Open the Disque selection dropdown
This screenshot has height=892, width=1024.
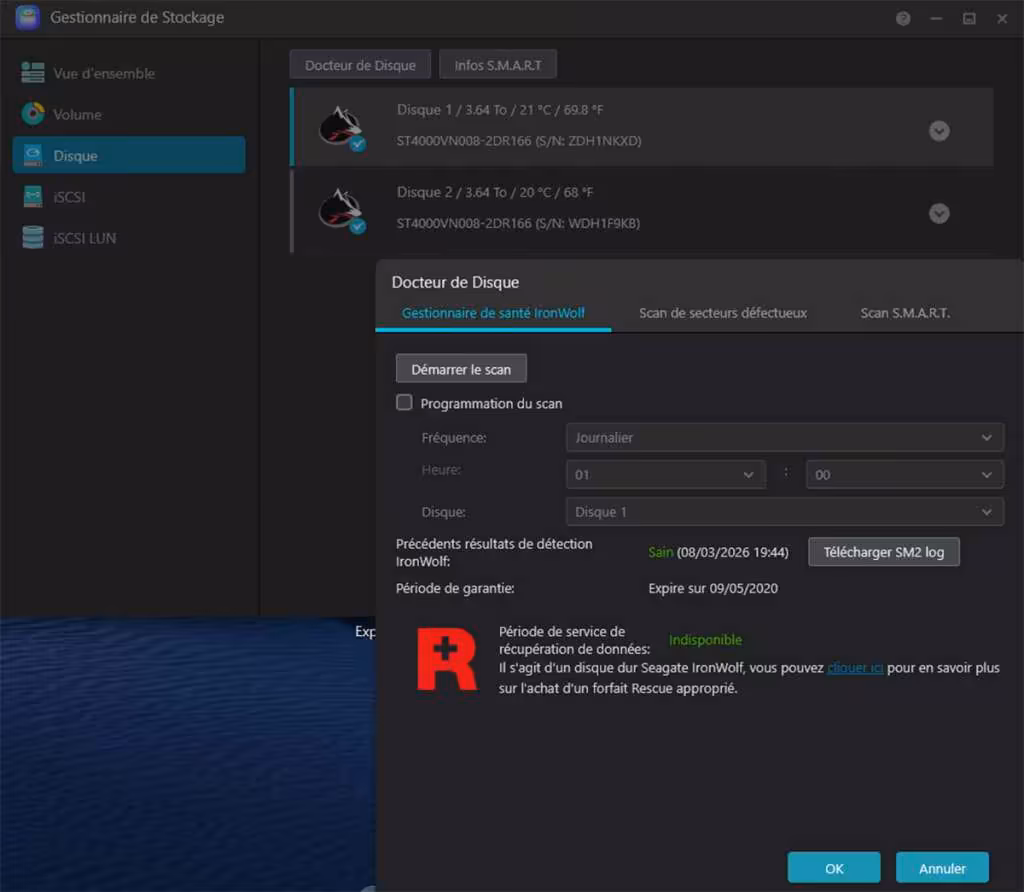[x=784, y=512]
